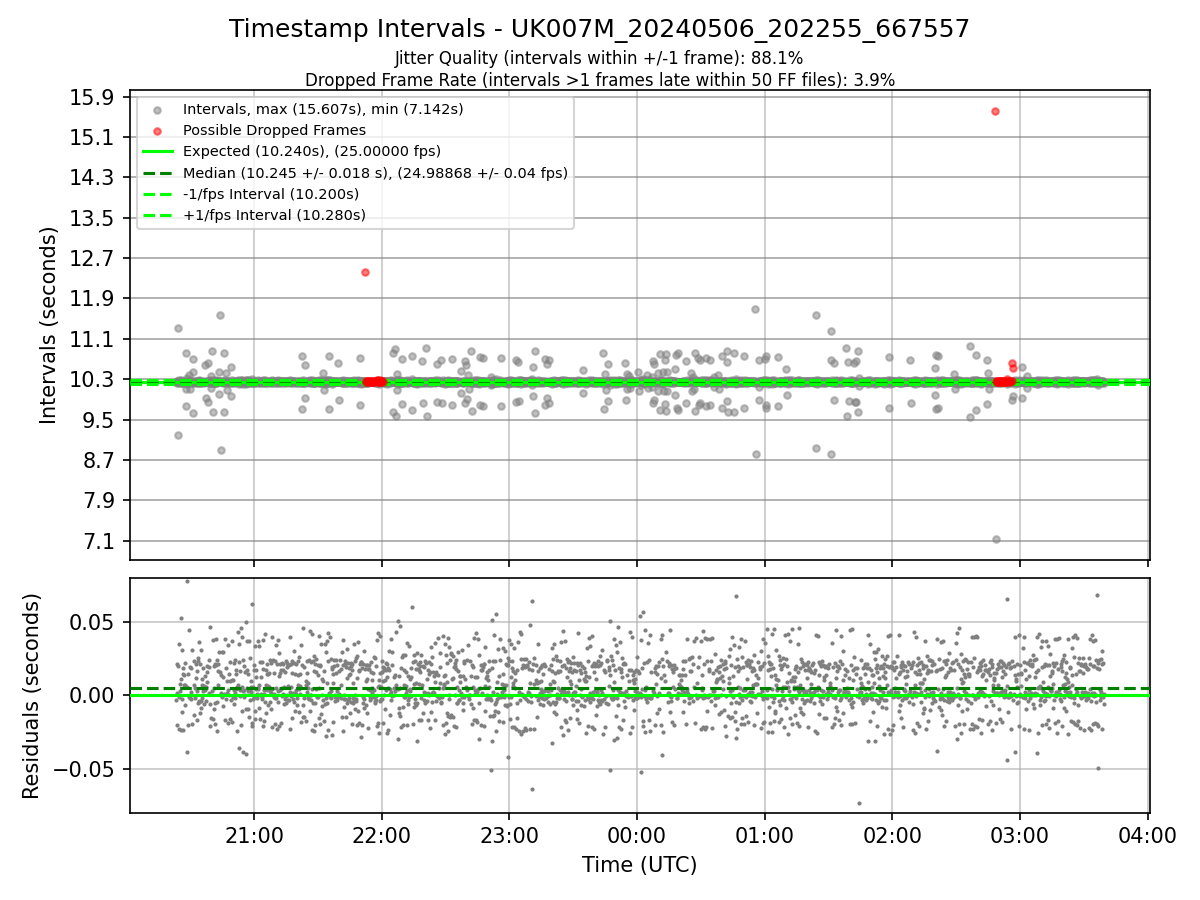1200x900 pixels.
Task: Select the Dropped Frame Rate 3.9% subtitle
Action: click(x=599, y=80)
